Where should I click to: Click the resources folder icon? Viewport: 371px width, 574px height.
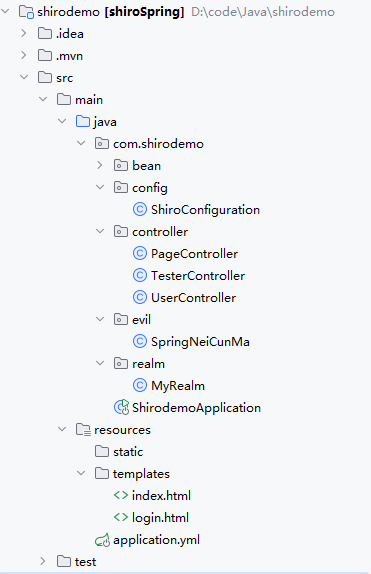(83, 429)
